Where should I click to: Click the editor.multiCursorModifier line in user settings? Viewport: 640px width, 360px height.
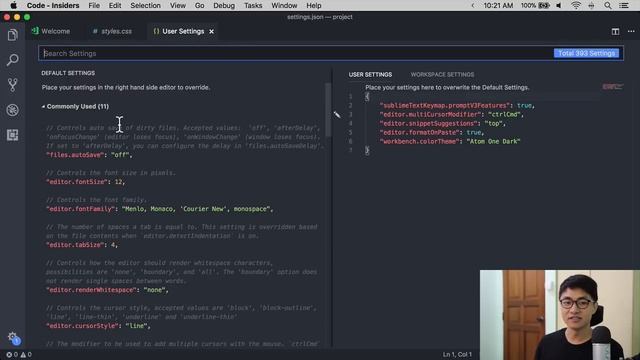pos(451,115)
